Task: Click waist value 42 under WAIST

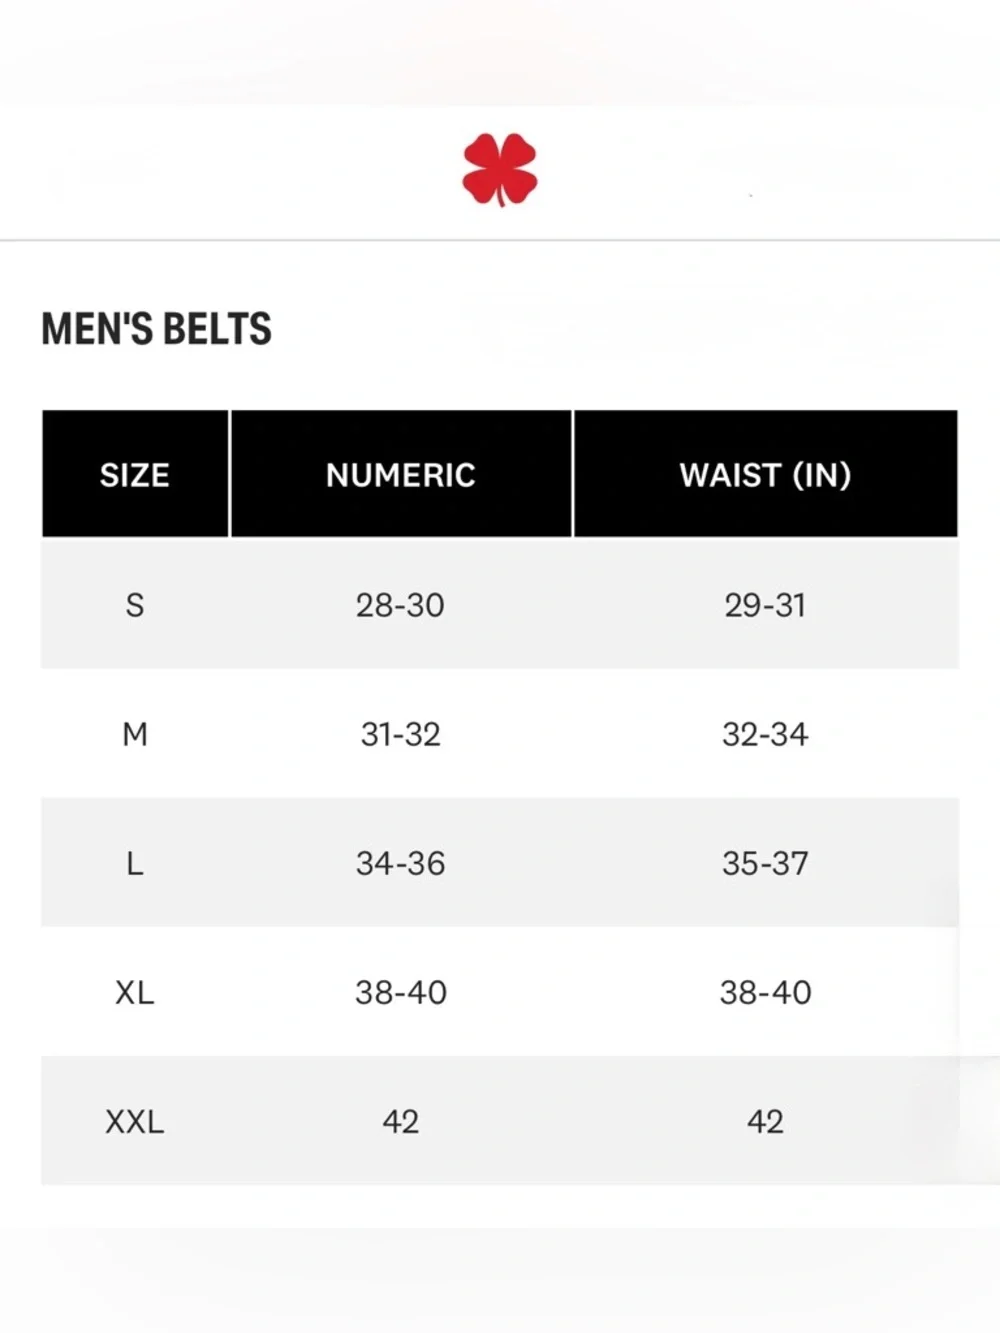Action: point(765,1121)
